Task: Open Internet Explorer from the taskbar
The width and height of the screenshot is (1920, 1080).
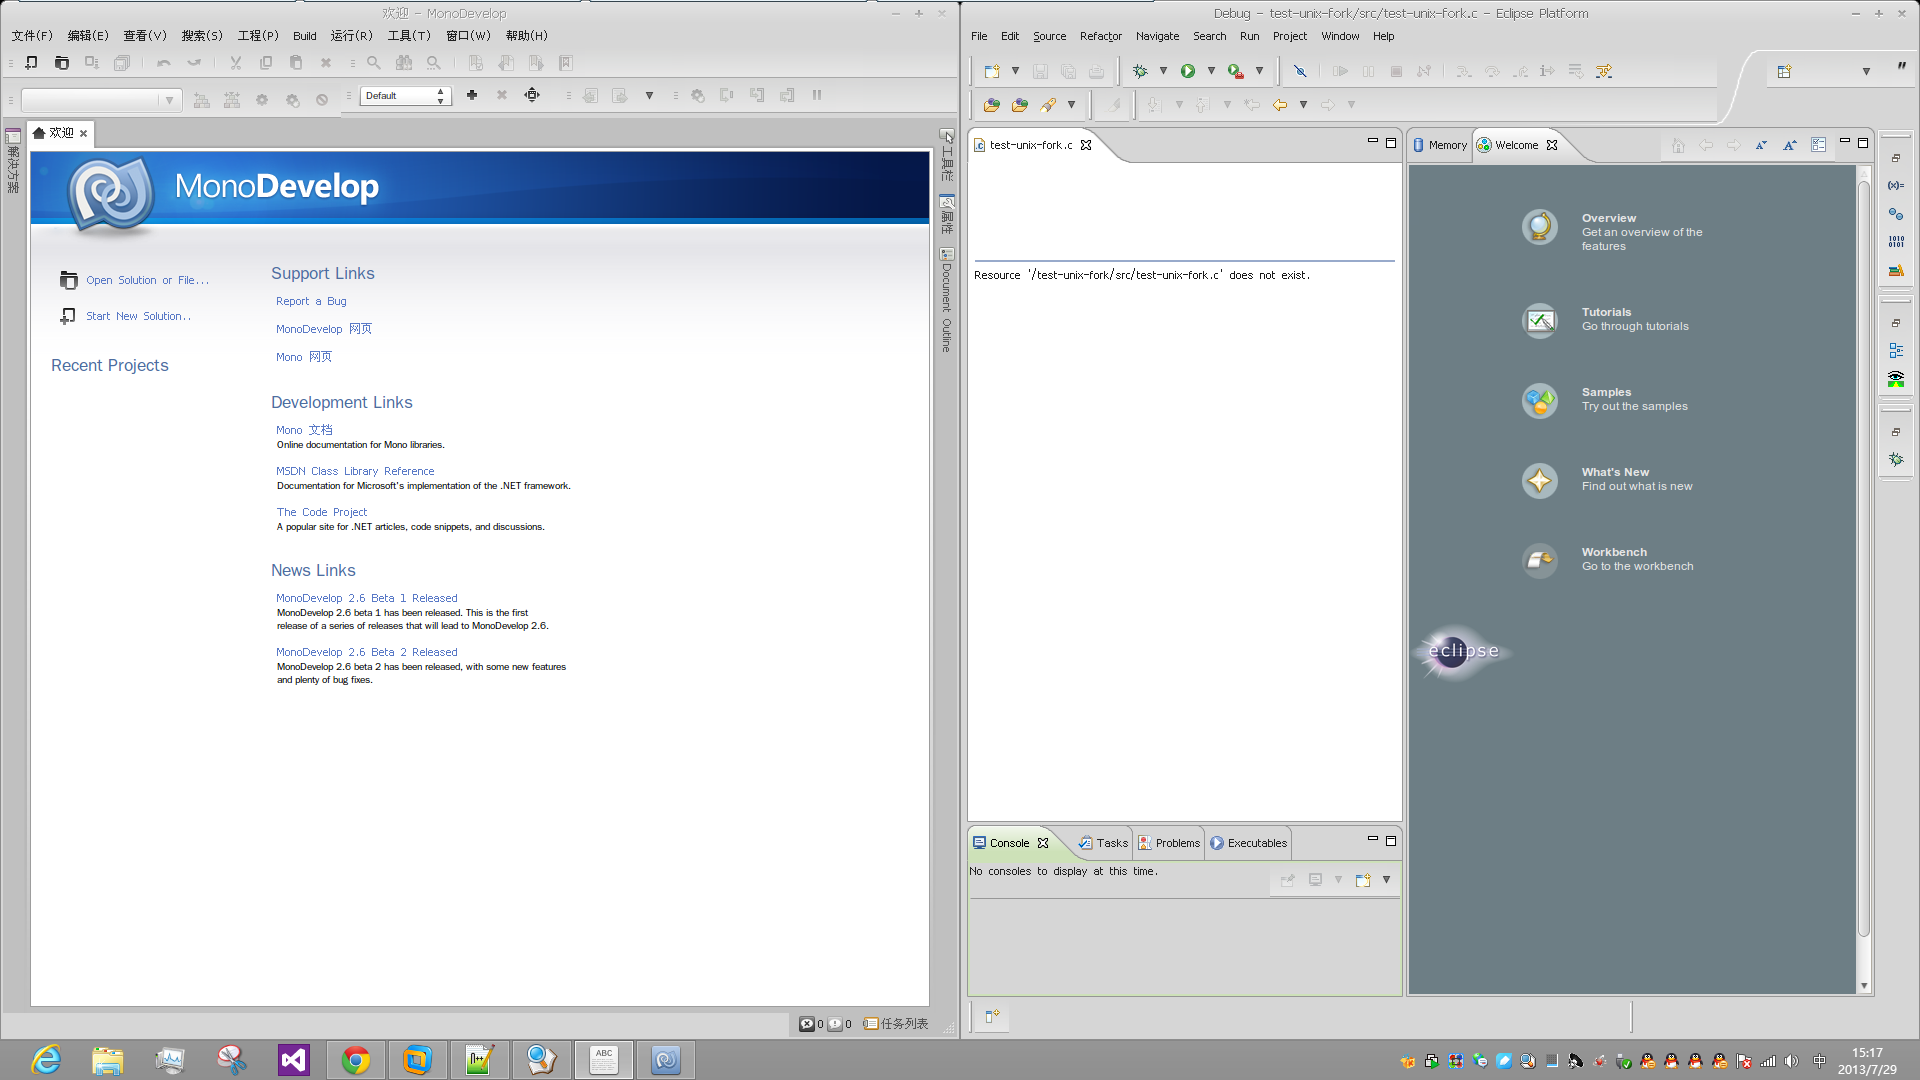Action: 46,1059
